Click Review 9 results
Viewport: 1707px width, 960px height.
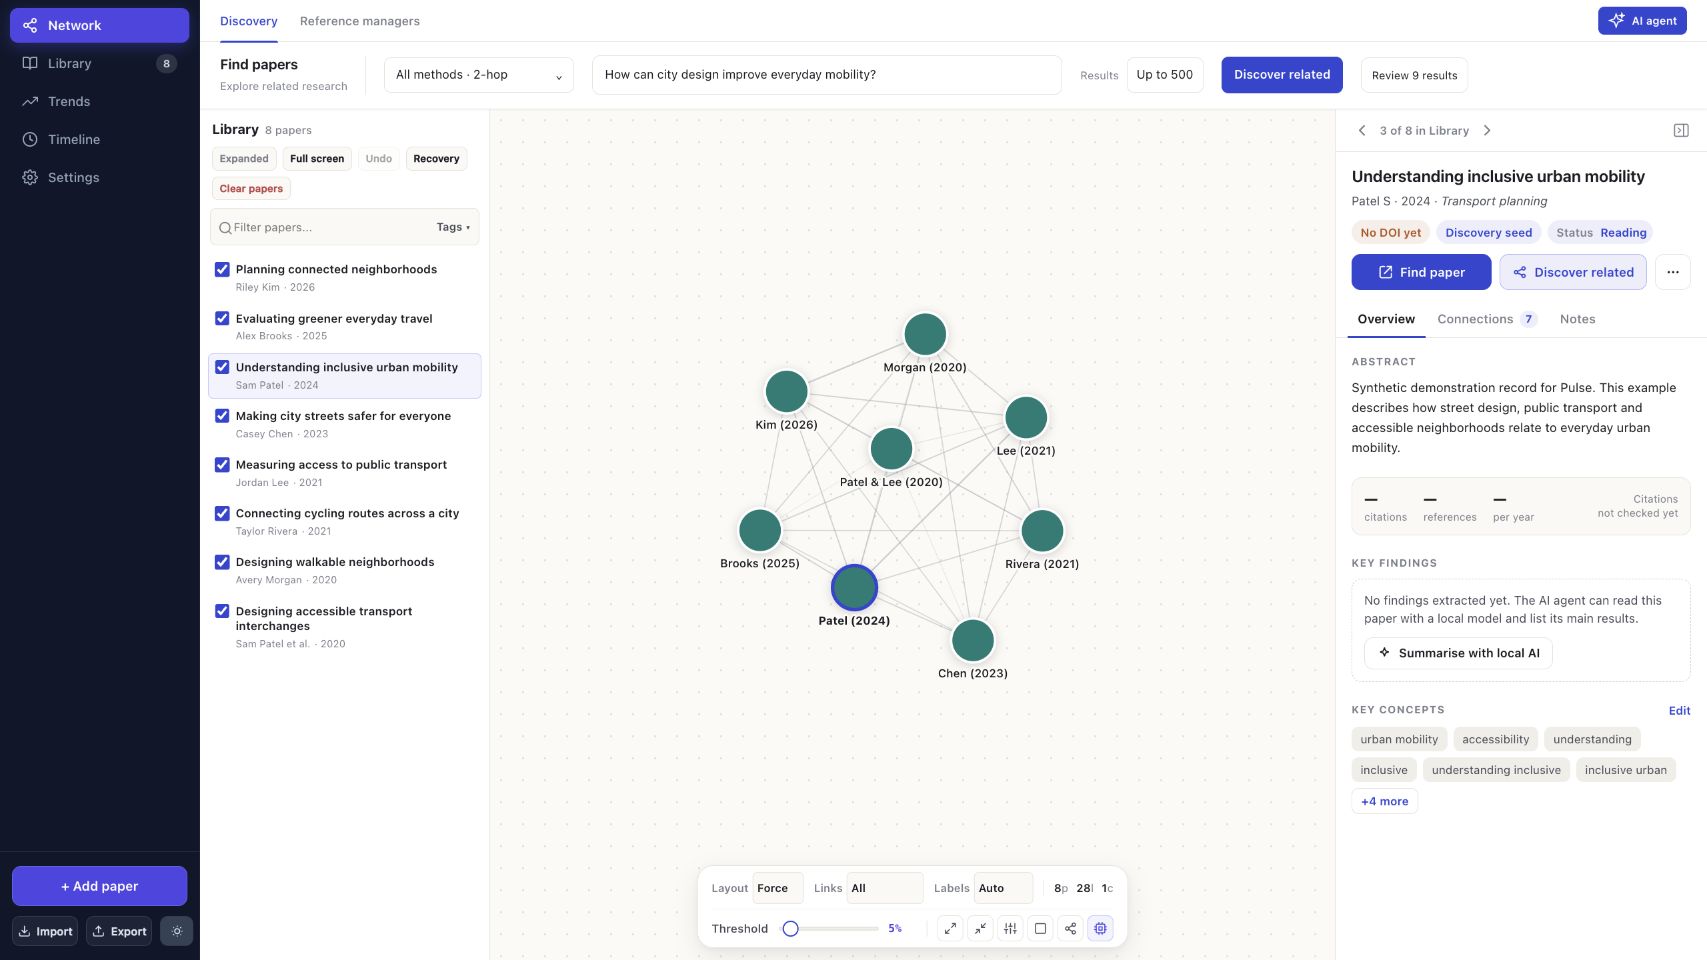(x=1414, y=75)
